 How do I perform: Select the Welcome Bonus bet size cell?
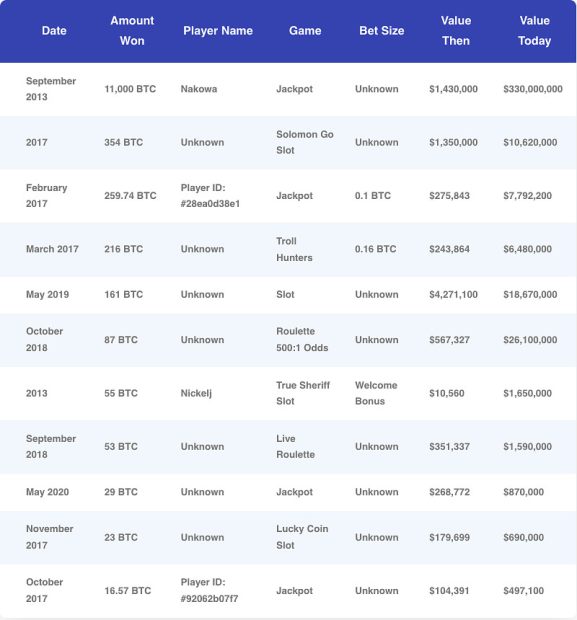click(376, 393)
